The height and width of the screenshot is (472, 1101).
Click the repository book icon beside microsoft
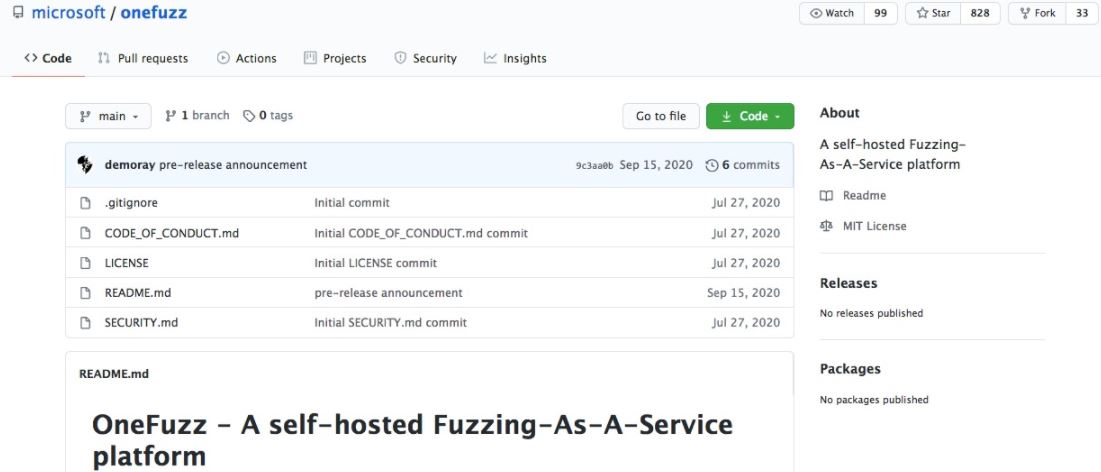tap(18, 13)
